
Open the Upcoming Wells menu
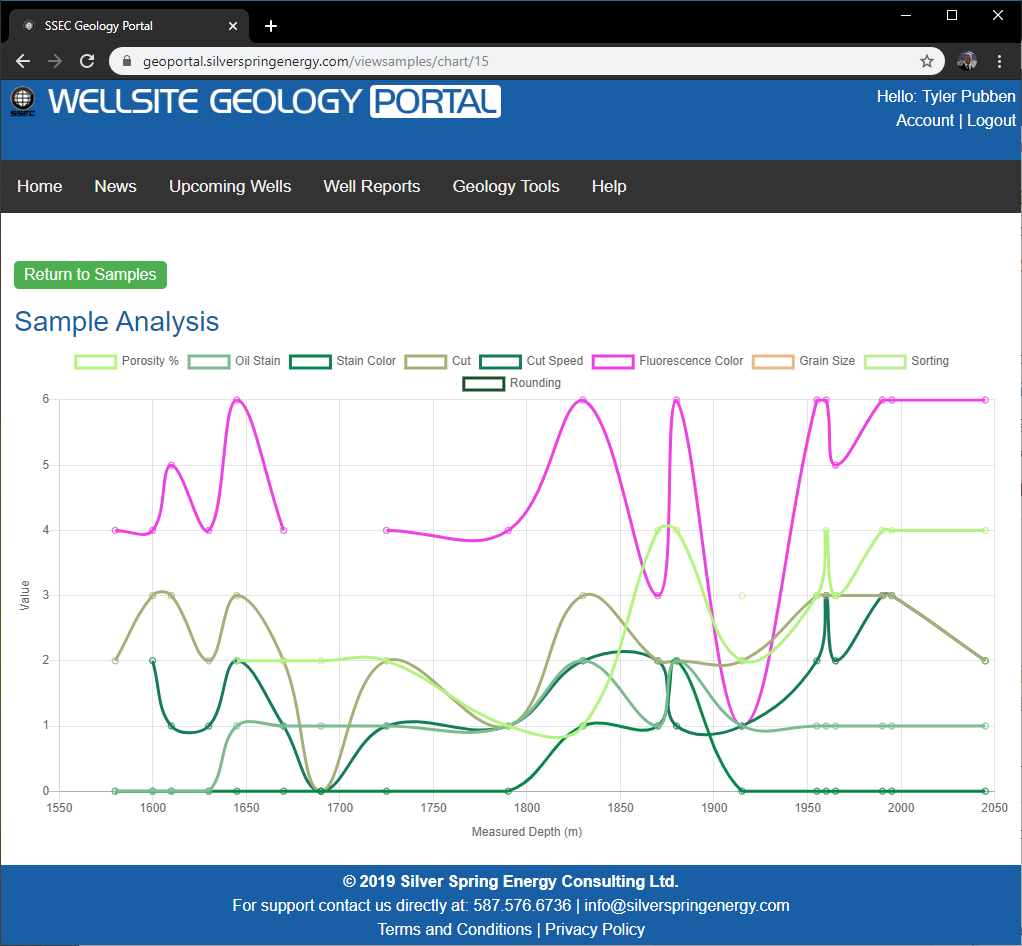230,186
